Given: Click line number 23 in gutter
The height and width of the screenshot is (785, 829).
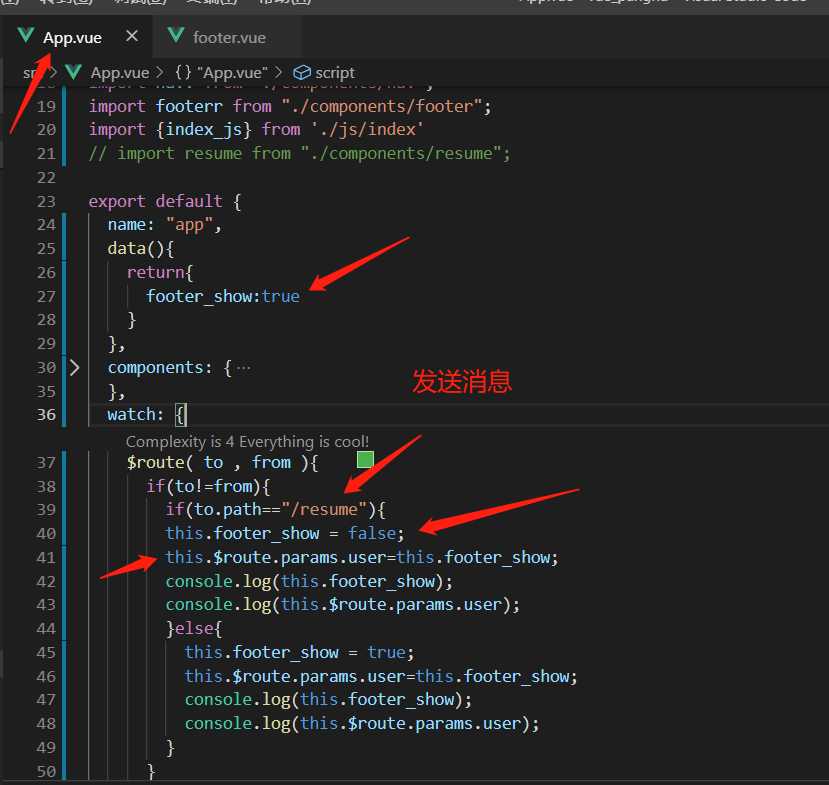Looking at the screenshot, I should coord(46,201).
